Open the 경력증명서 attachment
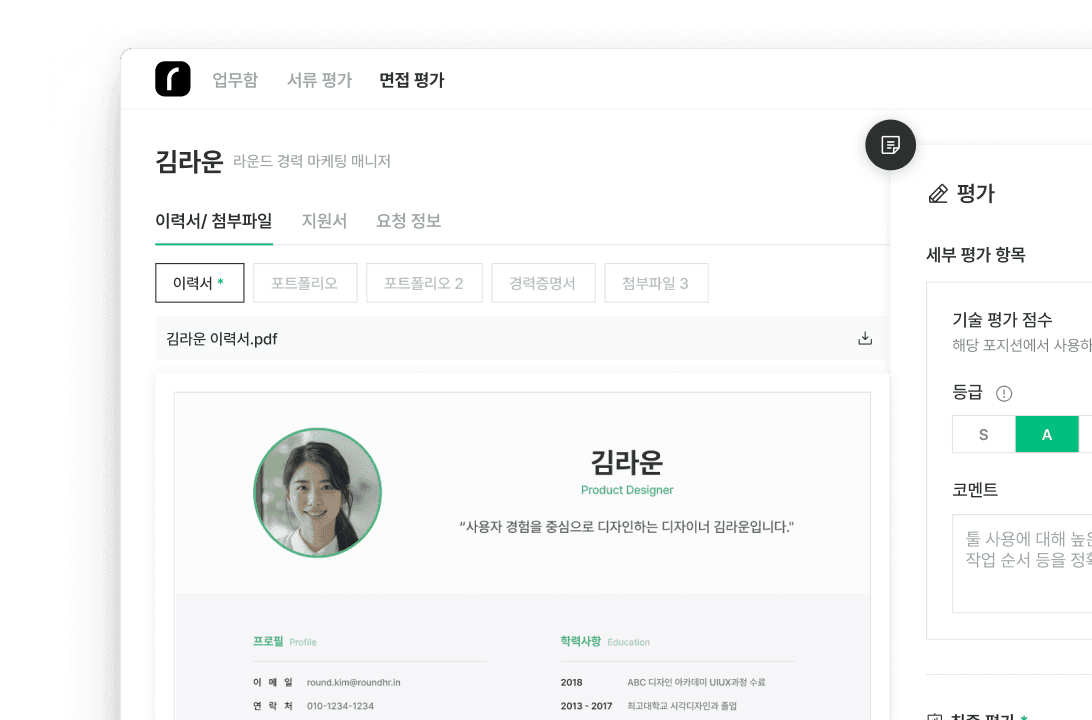This screenshot has width=1092, height=720. click(543, 283)
